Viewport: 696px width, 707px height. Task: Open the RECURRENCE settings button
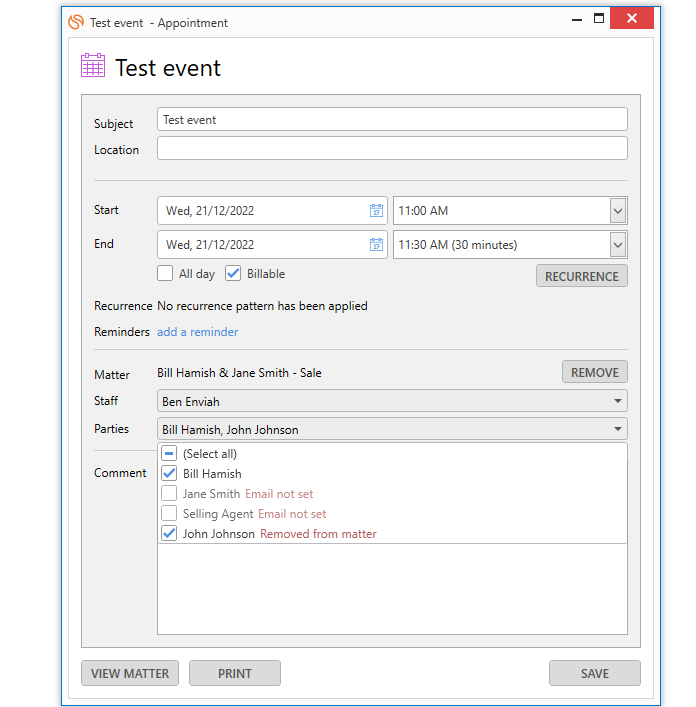[582, 276]
